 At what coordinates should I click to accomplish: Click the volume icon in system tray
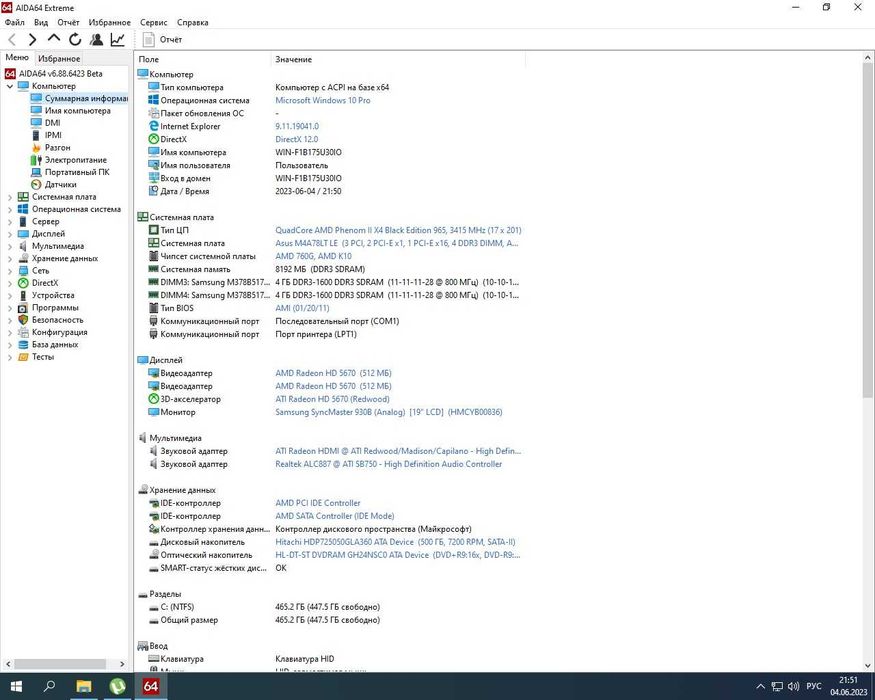click(x=793, y=687)
